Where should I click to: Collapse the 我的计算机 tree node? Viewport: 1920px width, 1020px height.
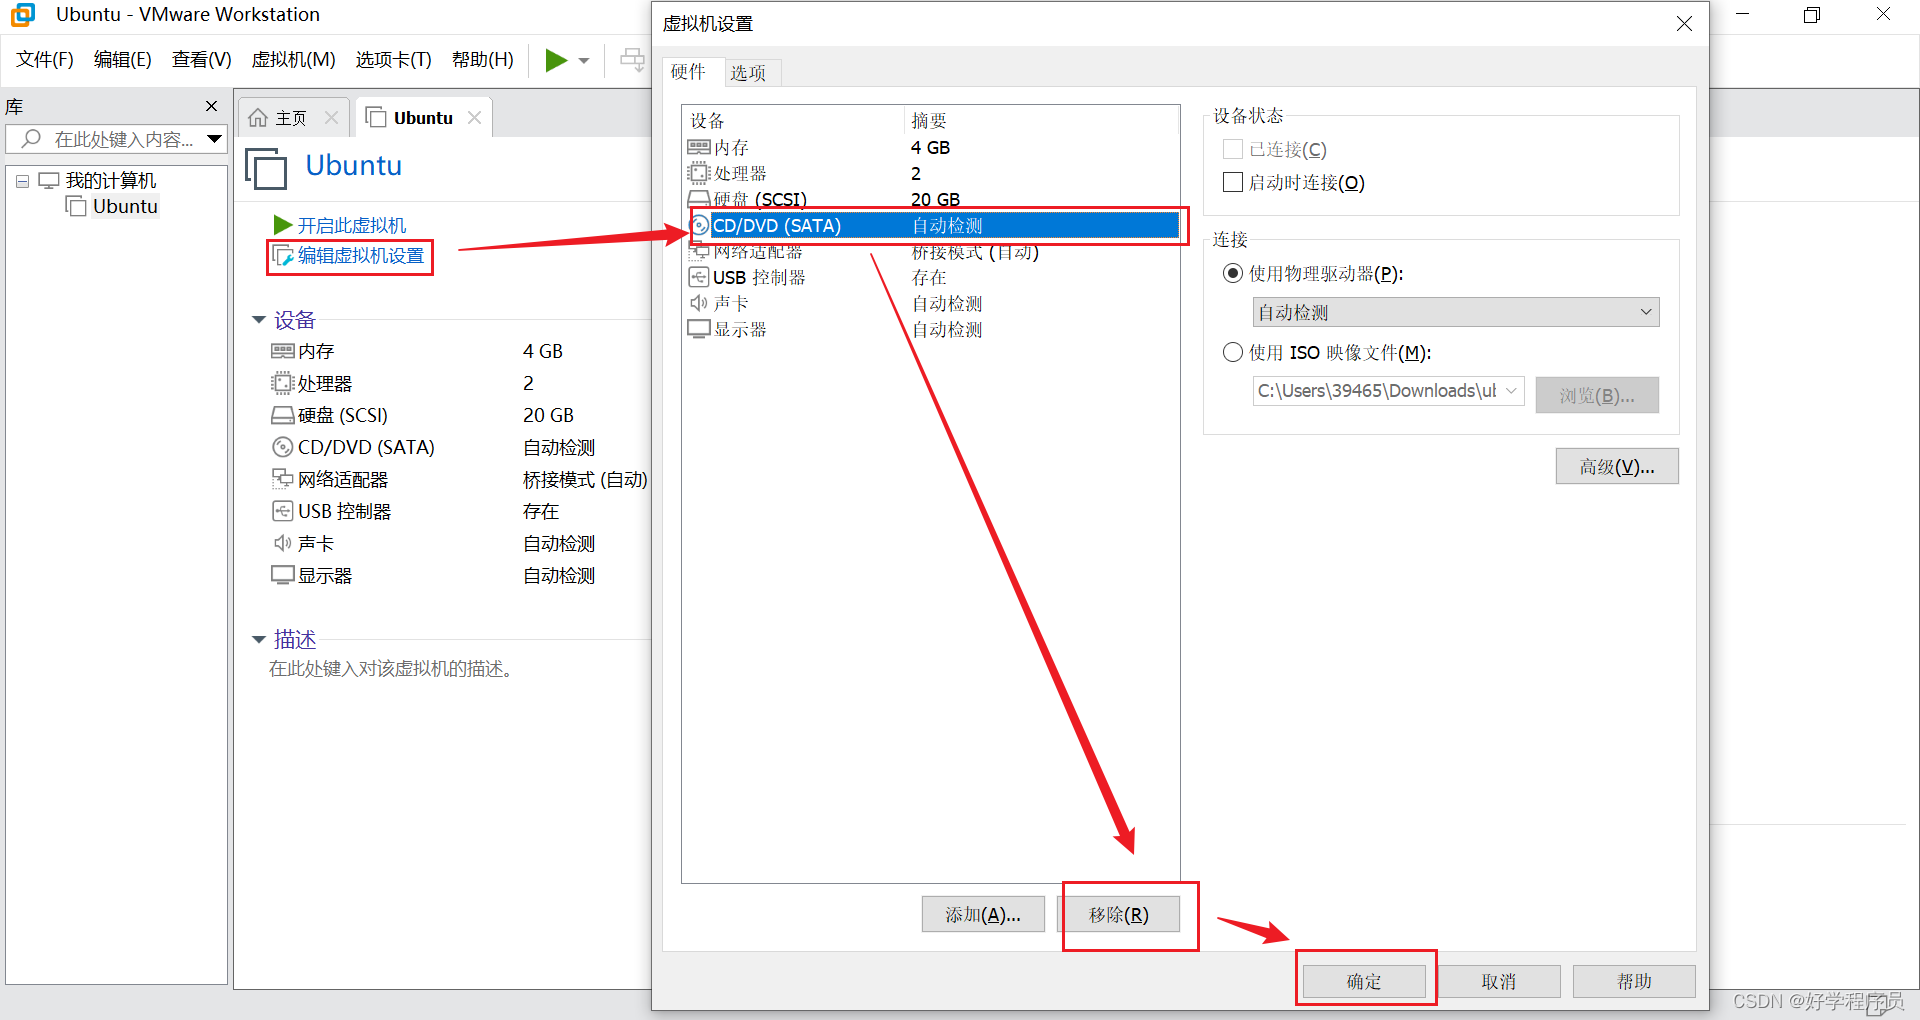pos(22,182)
